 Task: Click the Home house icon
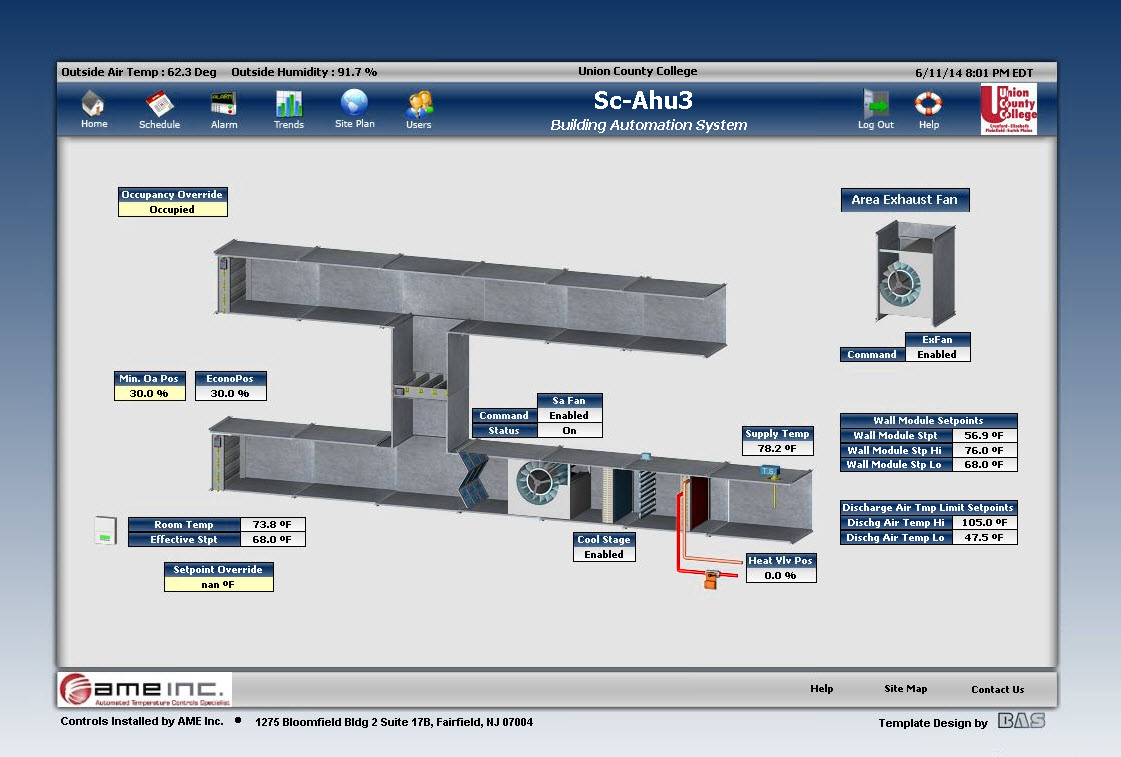(x=94, y=104)
